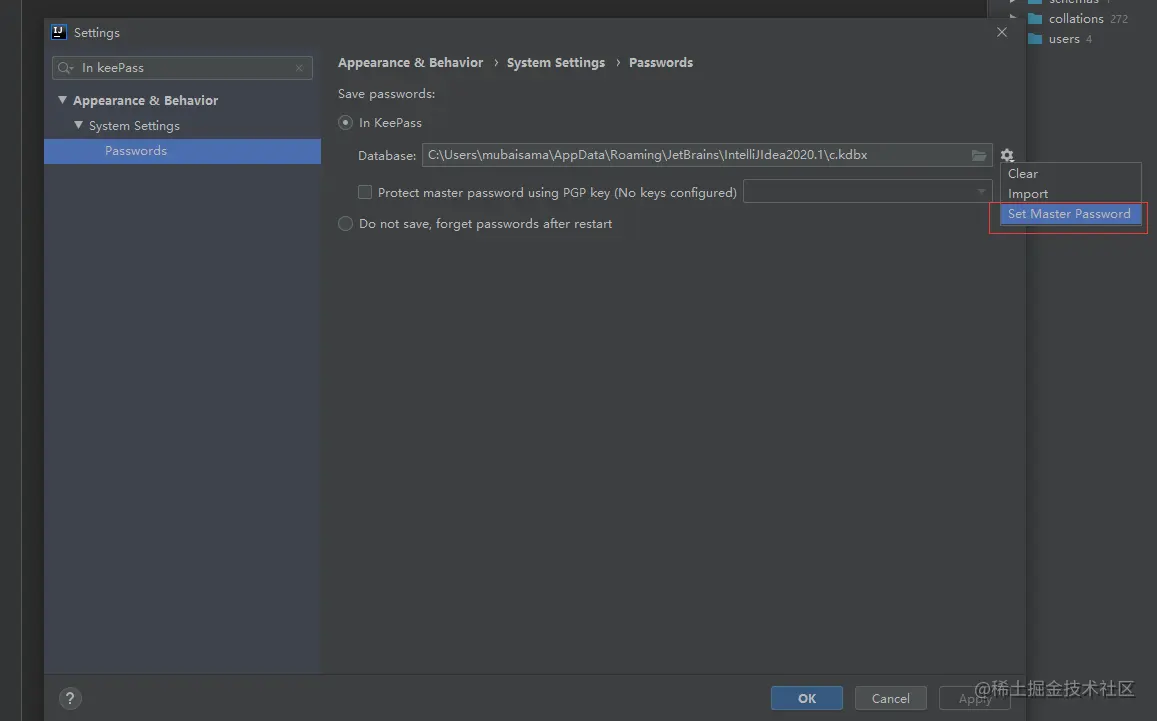This screenshot has width=1157, height=721.
Task: Choose Set Master Password menu item
Action: (1070, 214)
